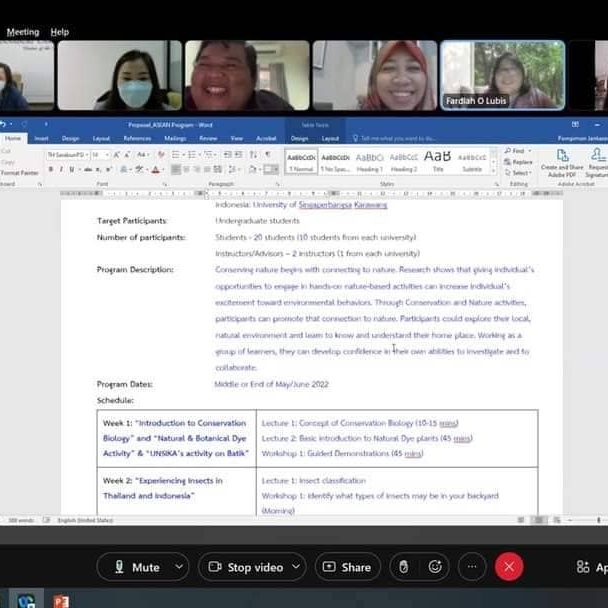Screen dimensions: 608x608
Task: Open PowerPoint from the taskbar
Action: (x=60, y=600)
